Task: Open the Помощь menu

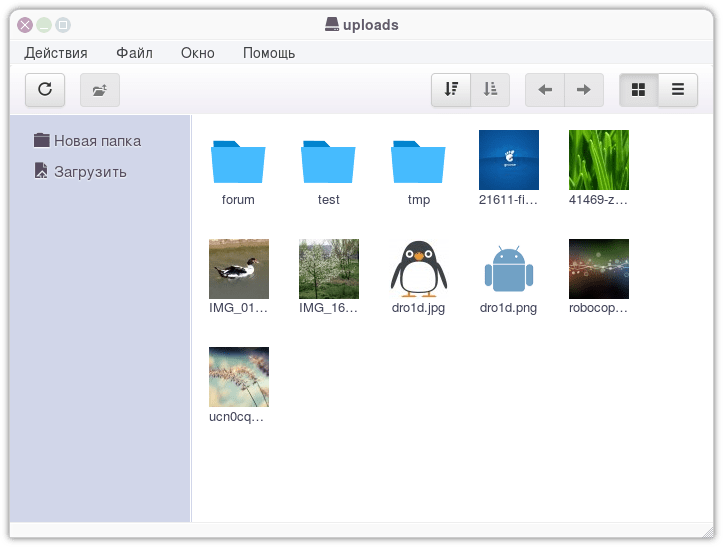Action: click(269, 53)
